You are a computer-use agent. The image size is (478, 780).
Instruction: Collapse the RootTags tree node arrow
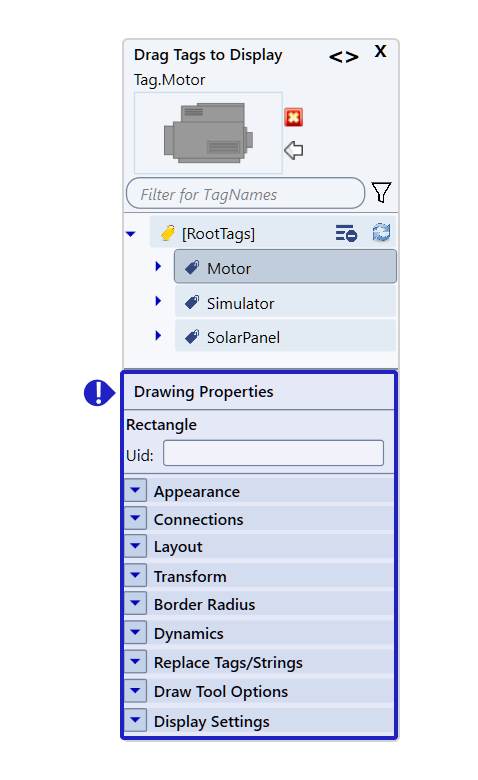coord(131,233)
